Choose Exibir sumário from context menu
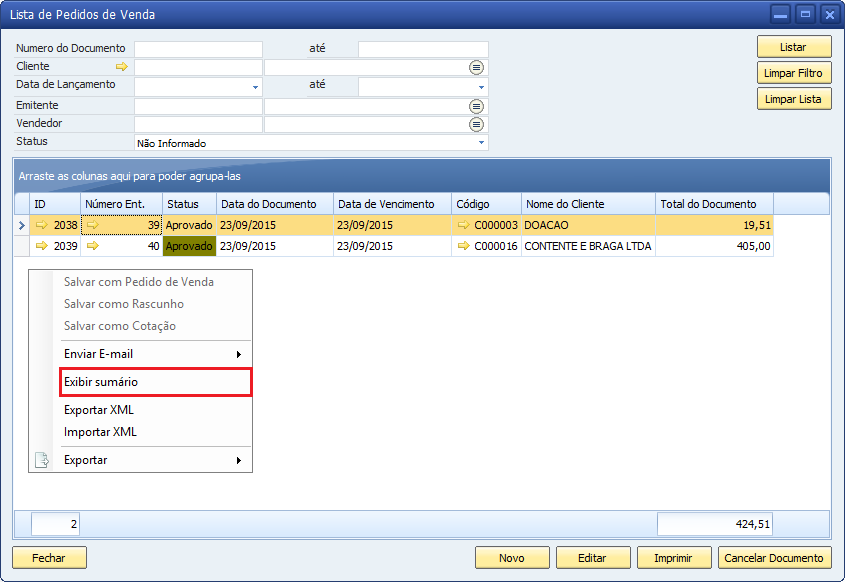 (x=155, y=382)
